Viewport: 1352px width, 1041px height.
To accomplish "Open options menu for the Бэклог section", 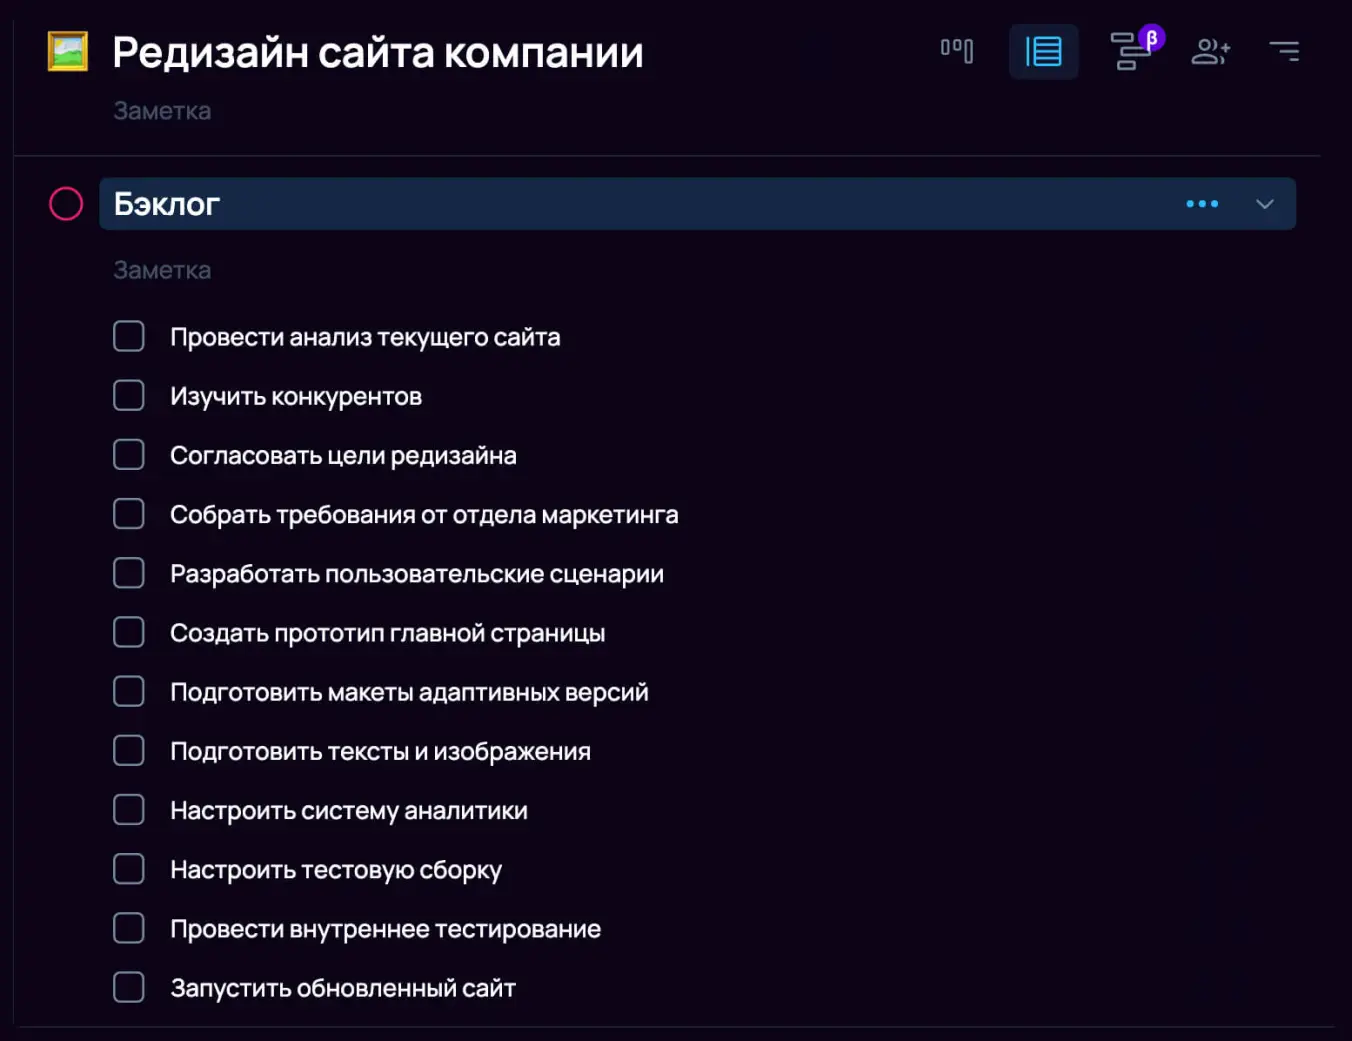I will coord(1202,204).
